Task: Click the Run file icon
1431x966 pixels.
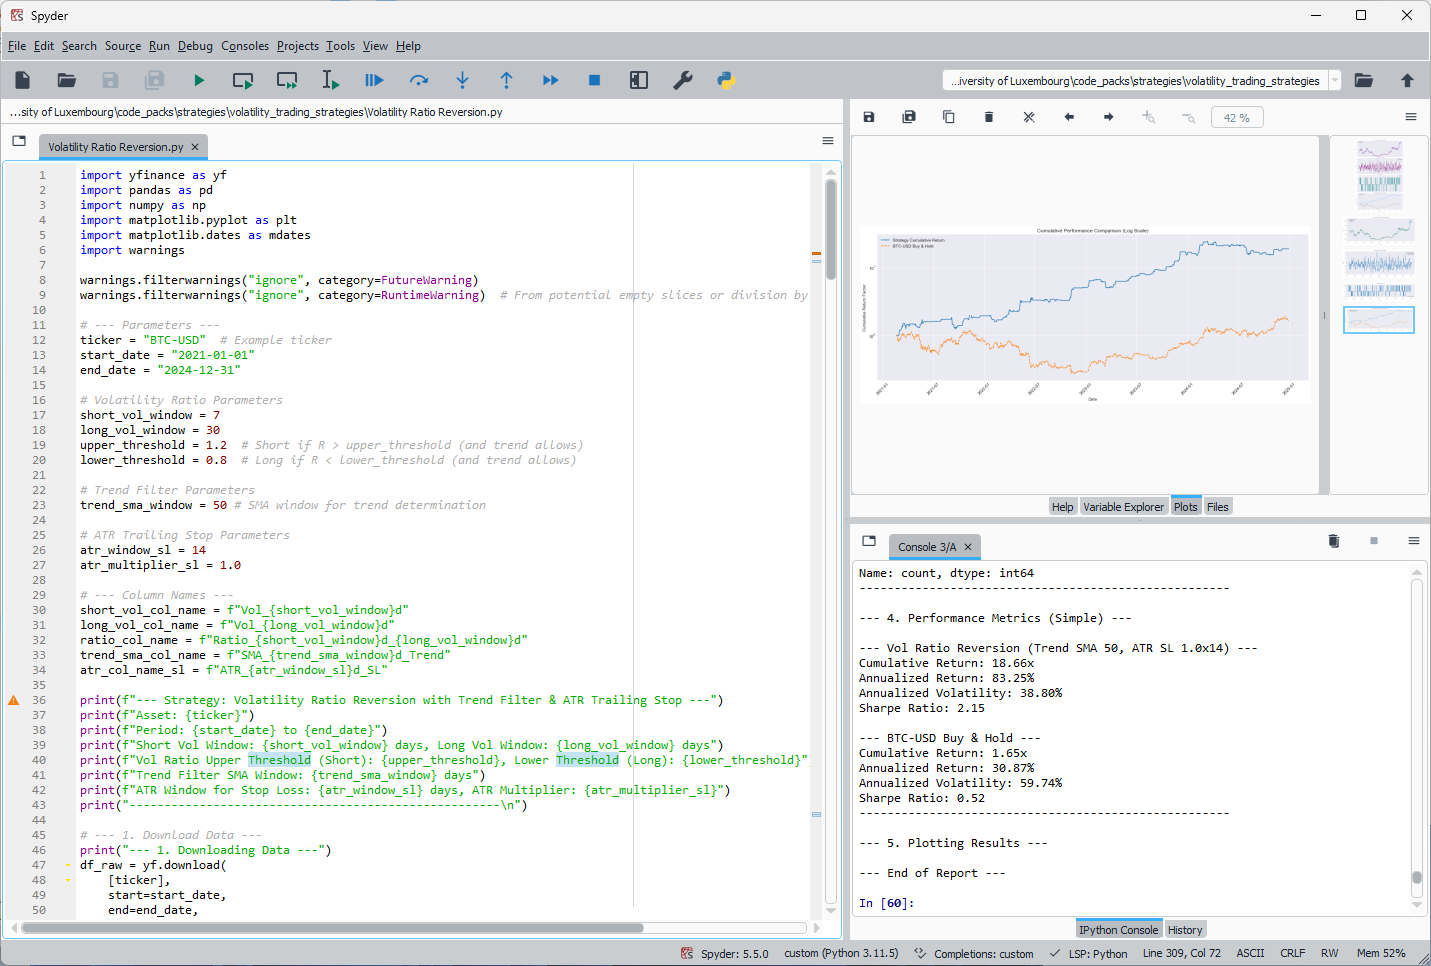Action: (x=198, y=80)
